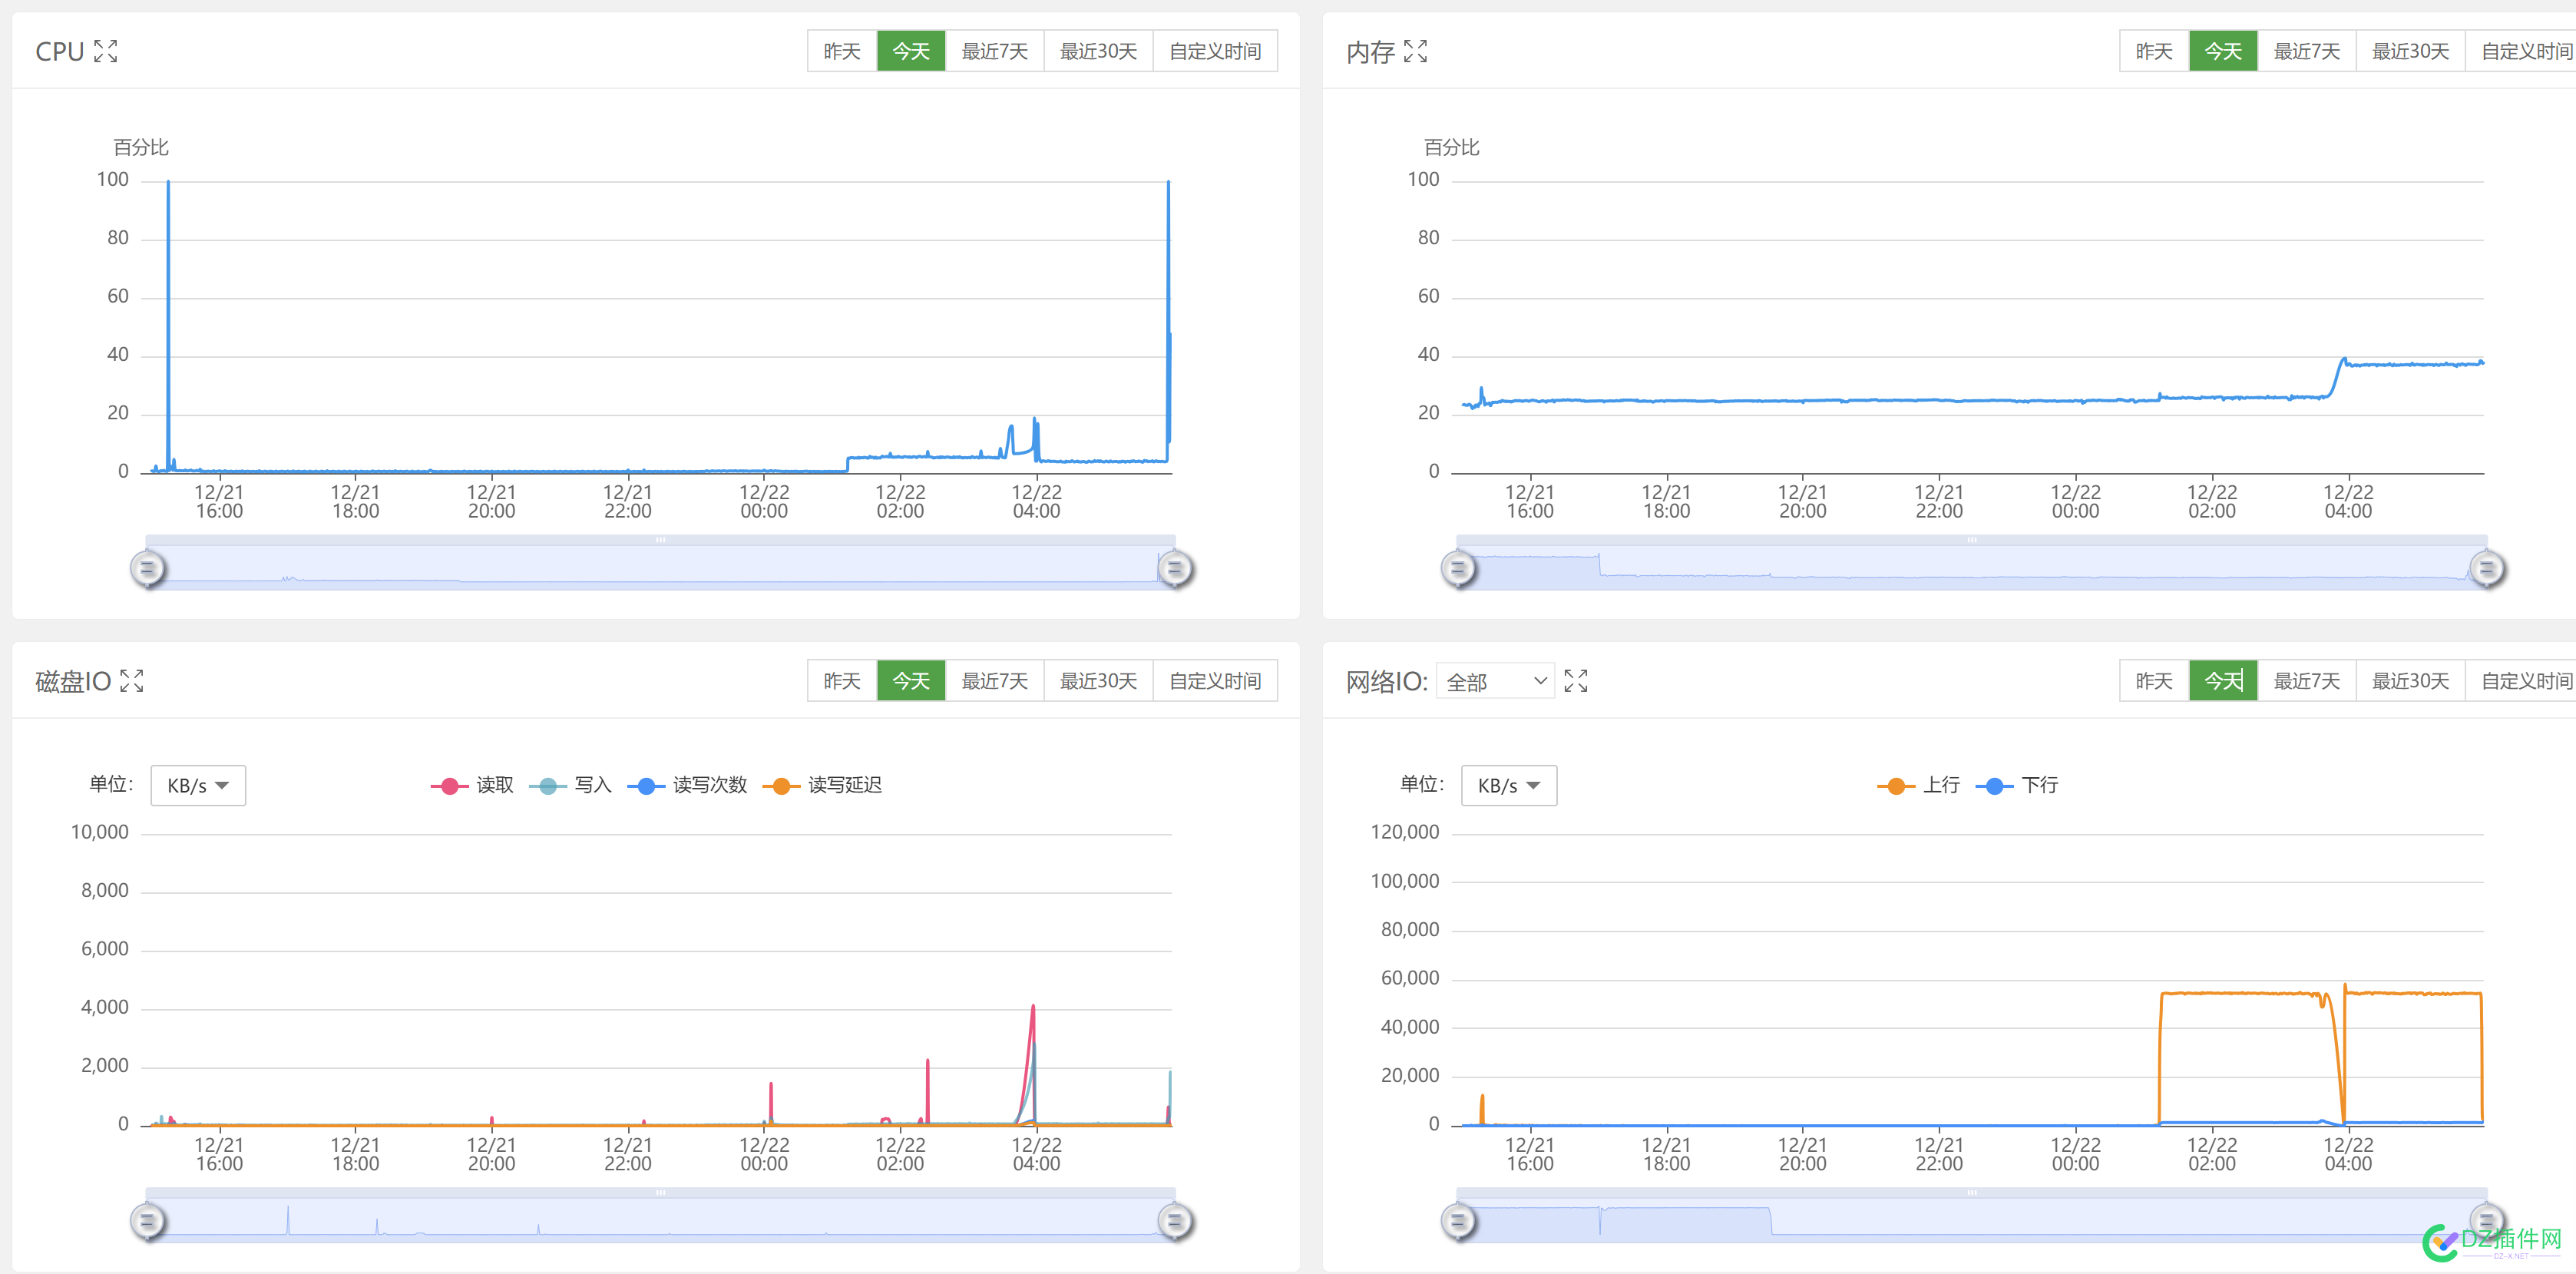This screenshot has width=2576, height=1274.
Task: Open 自定义时间 in CPU panel
Action: pos(1215,51)
